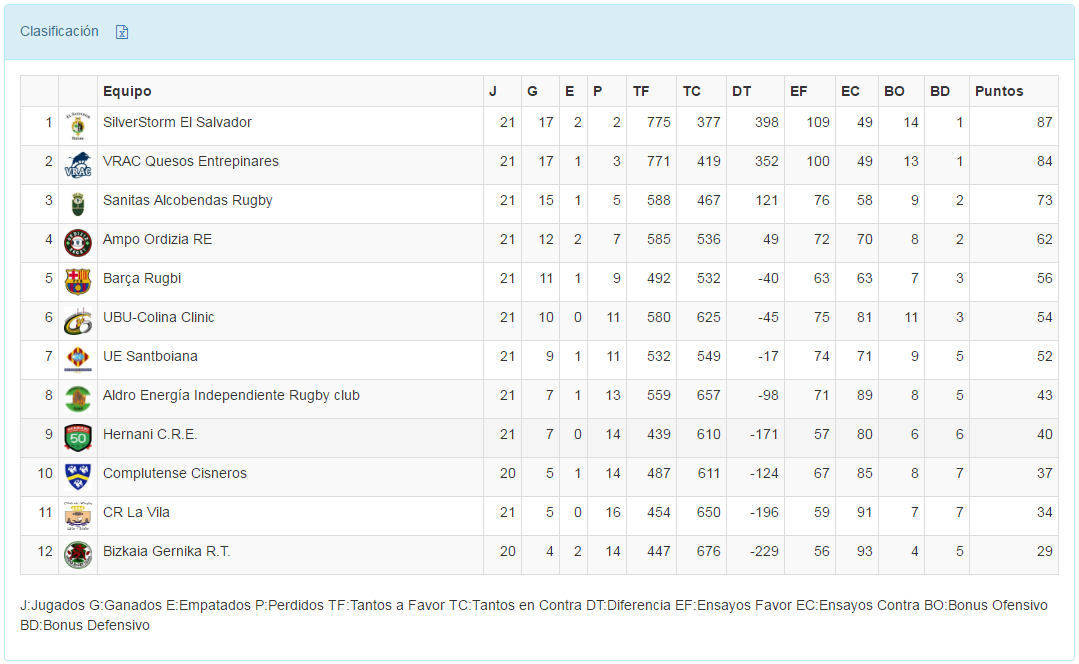The width and height of the screenshot is (1079, 664).
Task: Click the DT column header
Action: [x=741, y=91]
